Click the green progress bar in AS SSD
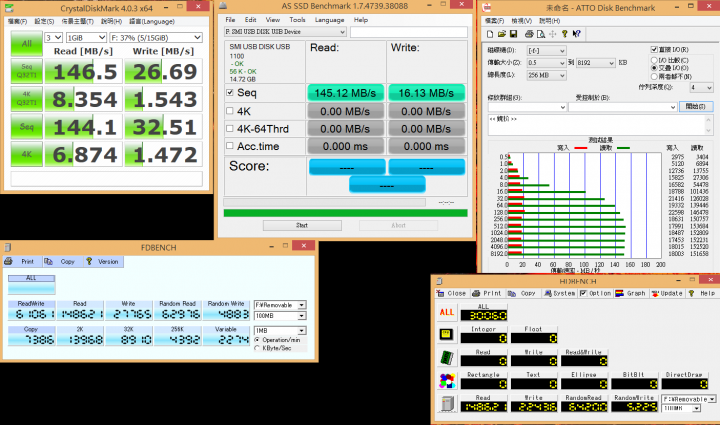720x425 pixels. (x=345, y=213)
